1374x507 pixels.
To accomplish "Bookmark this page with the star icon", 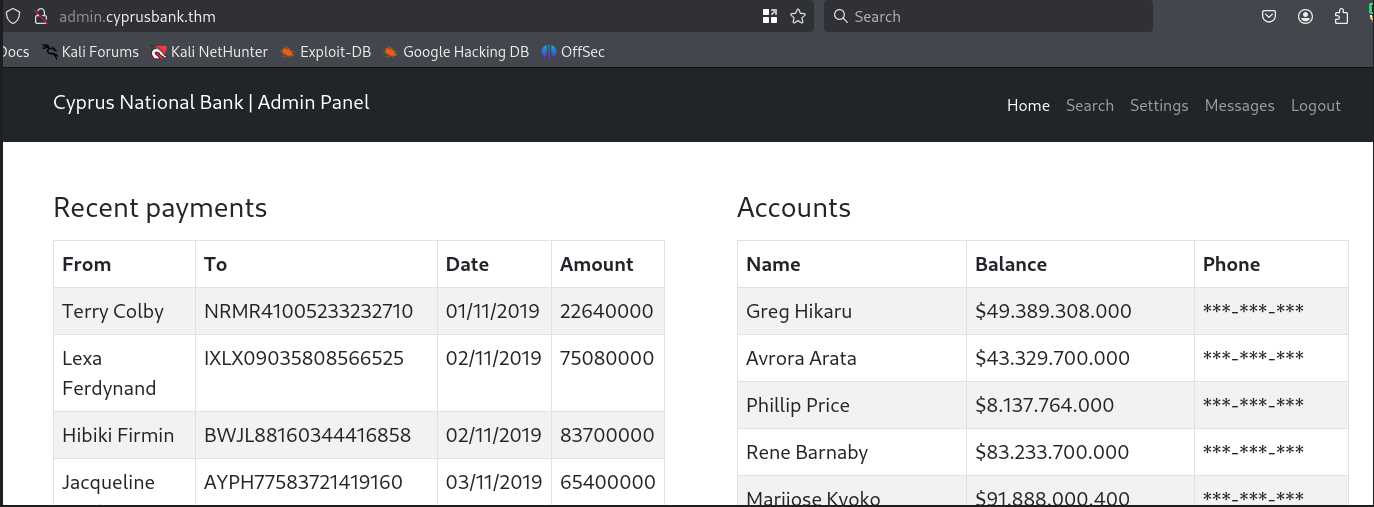I will tap(798, 16).
